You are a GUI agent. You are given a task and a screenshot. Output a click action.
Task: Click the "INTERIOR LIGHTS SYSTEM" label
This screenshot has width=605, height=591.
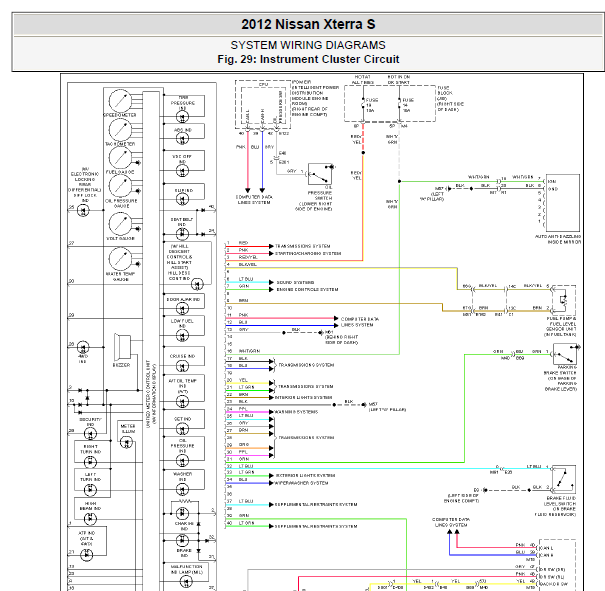304,397
